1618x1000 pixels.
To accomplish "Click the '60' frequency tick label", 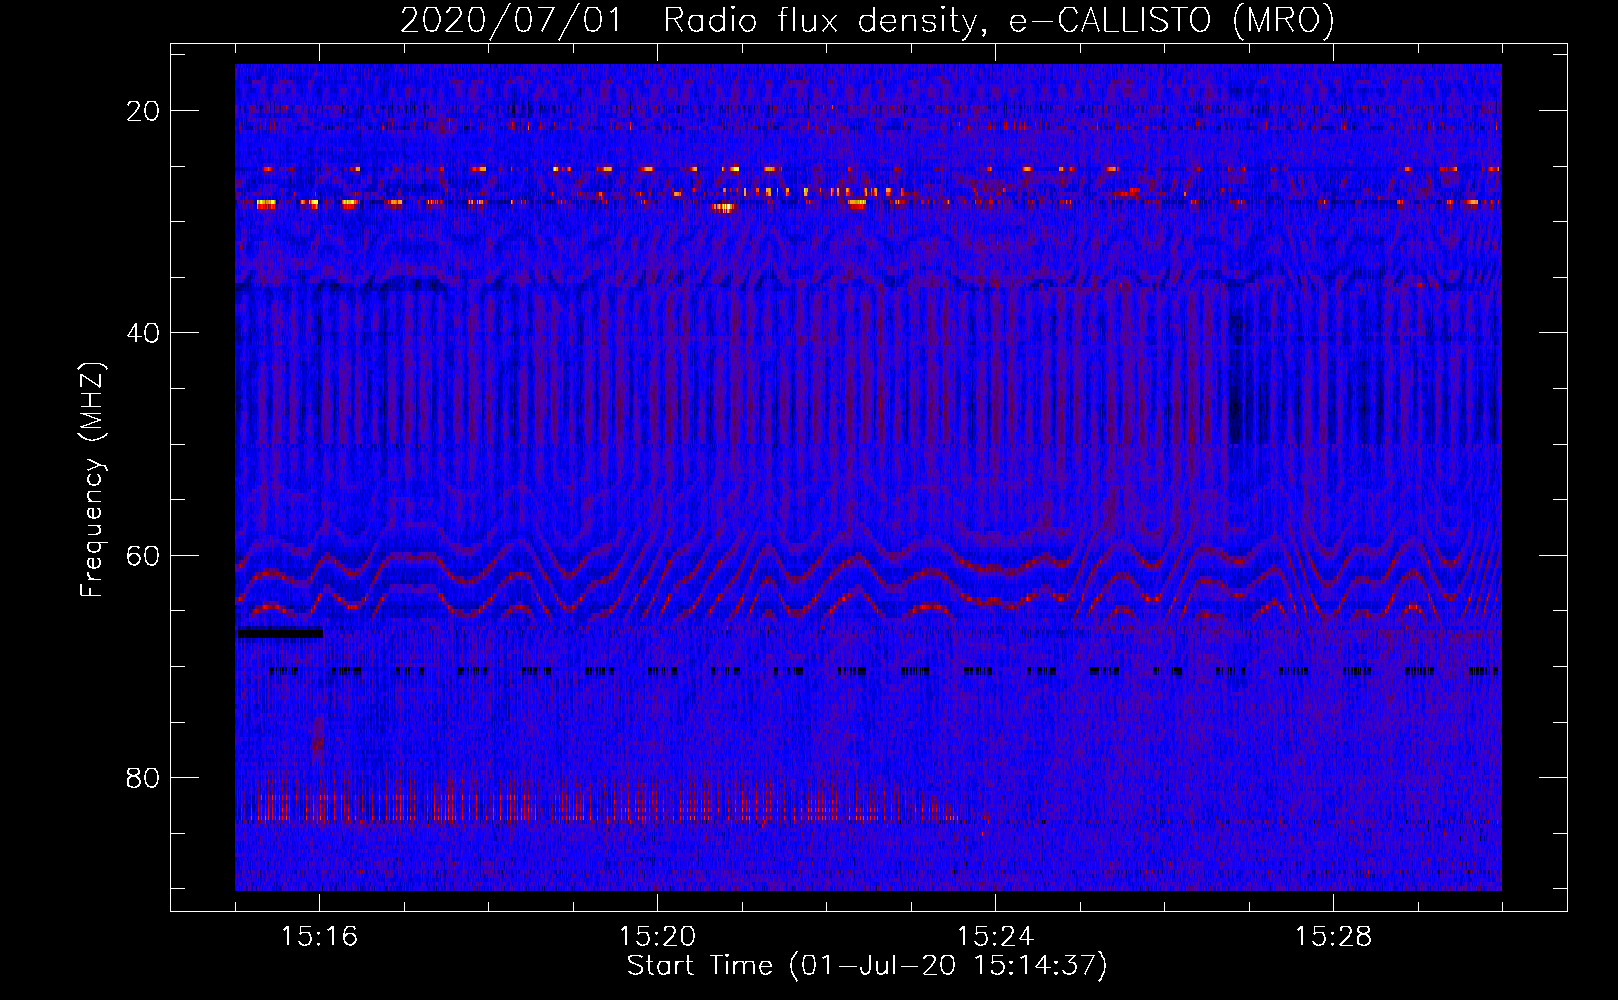I will coord(143,556).
